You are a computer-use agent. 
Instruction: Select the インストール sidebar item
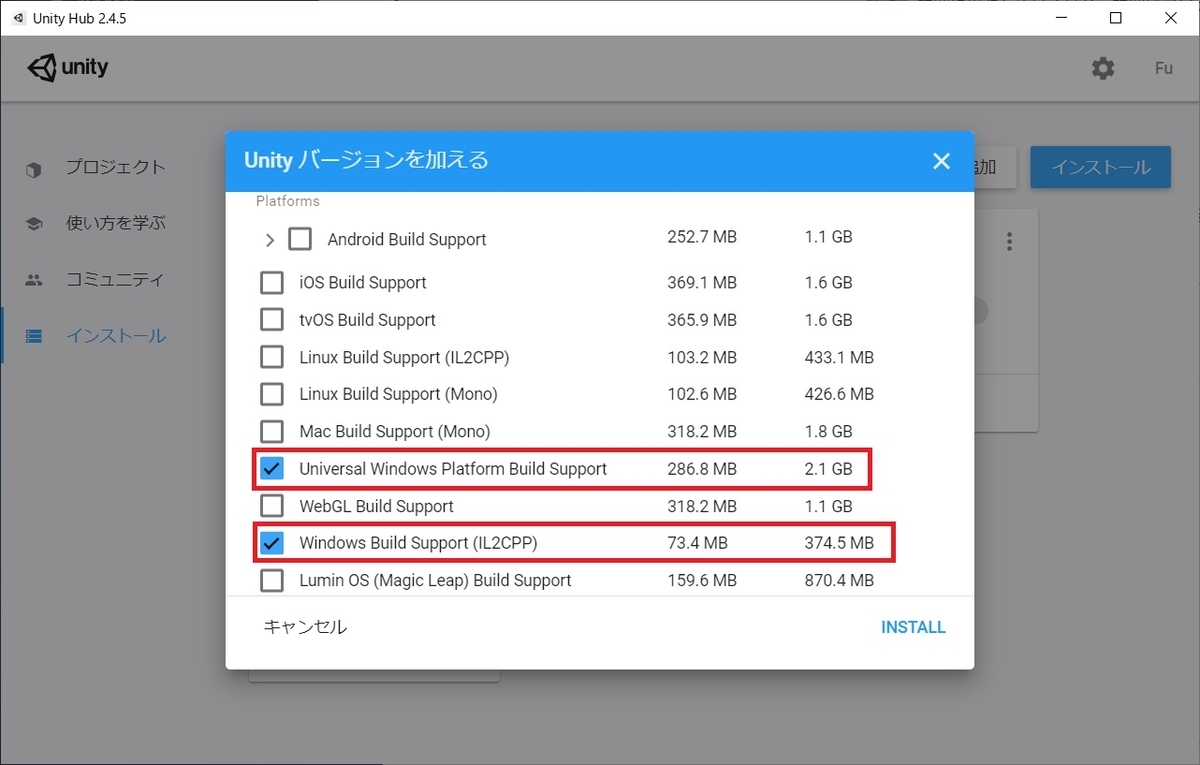[x=115, y=336]
